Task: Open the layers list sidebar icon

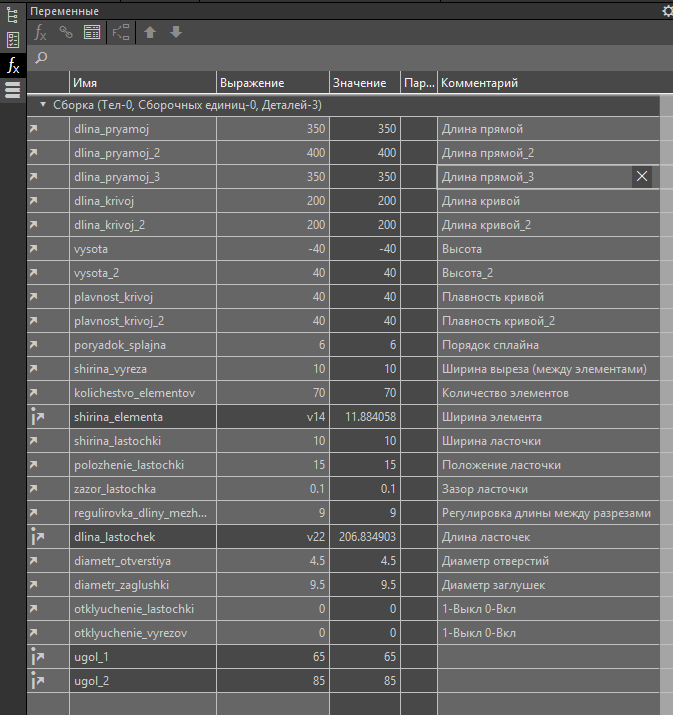Action: point(13,91)
